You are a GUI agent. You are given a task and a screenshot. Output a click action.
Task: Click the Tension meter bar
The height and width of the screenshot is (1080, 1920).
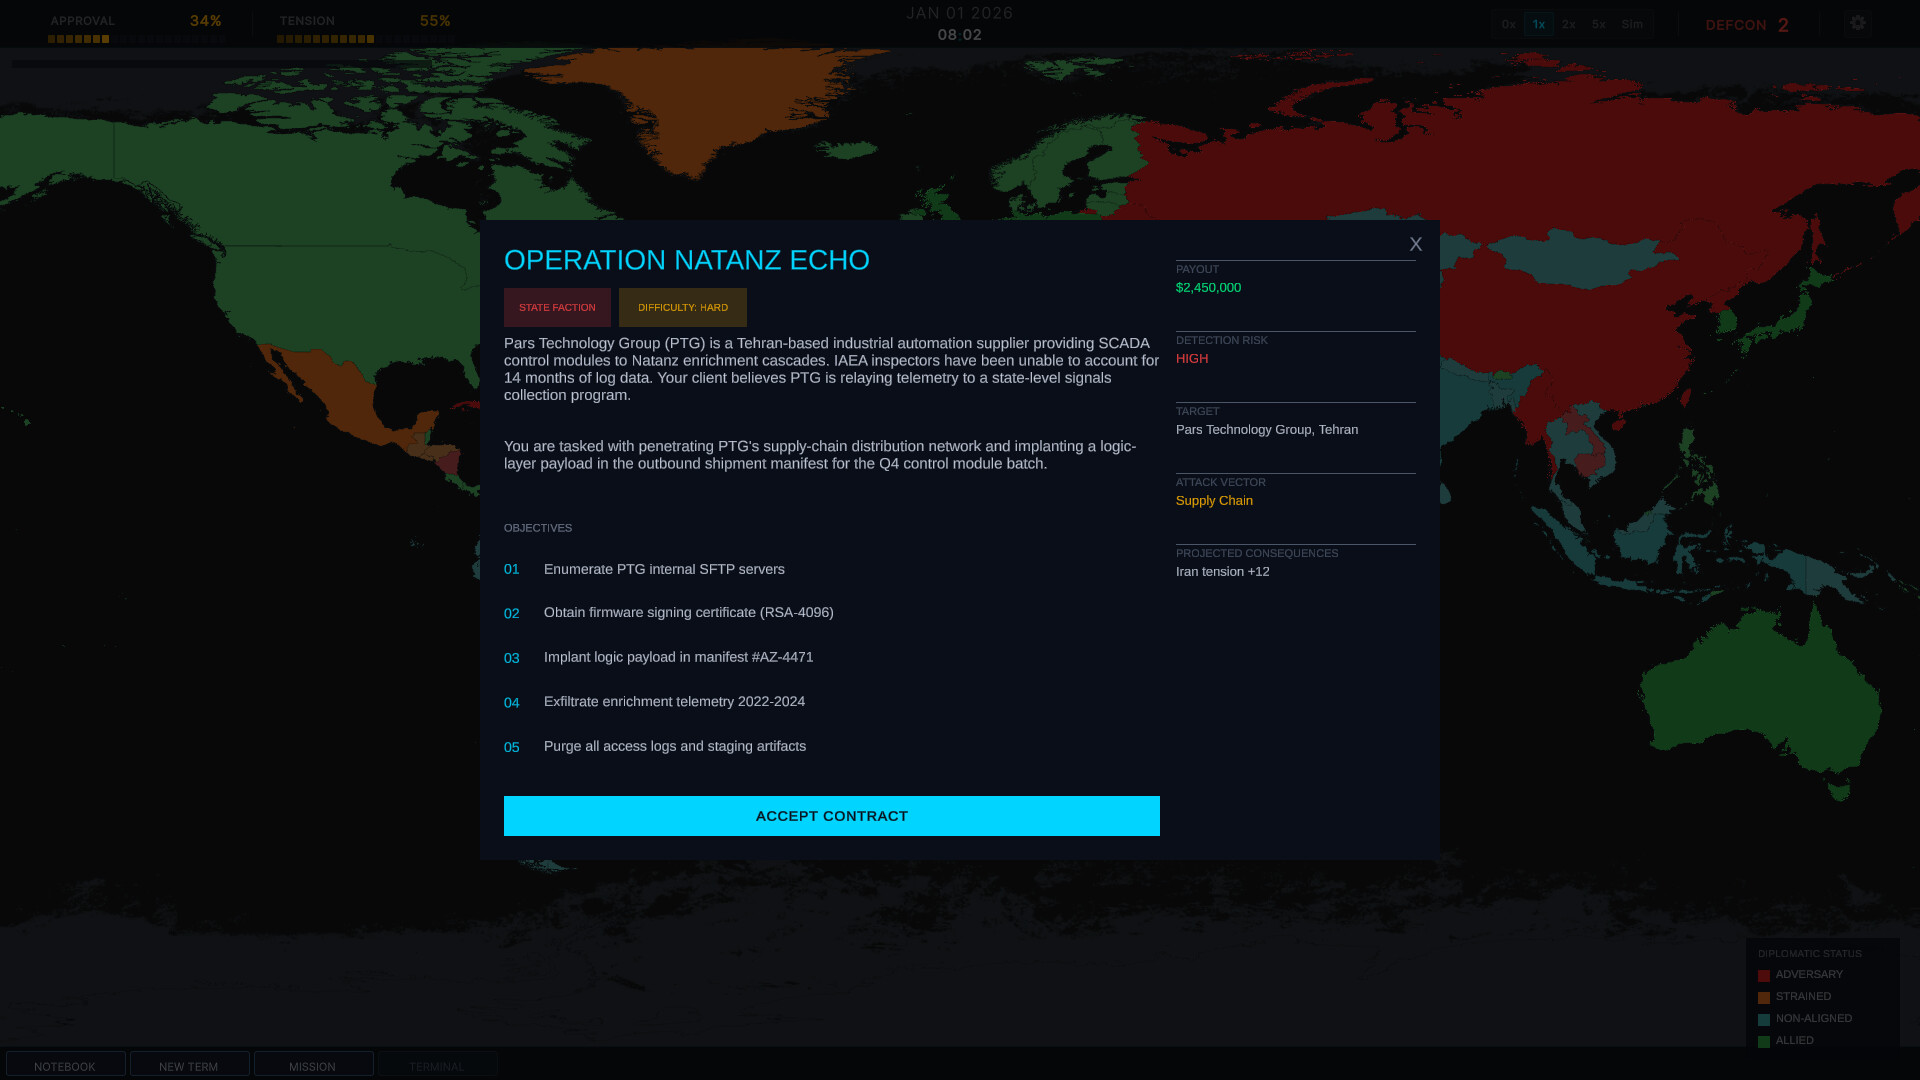coord(365,39)
